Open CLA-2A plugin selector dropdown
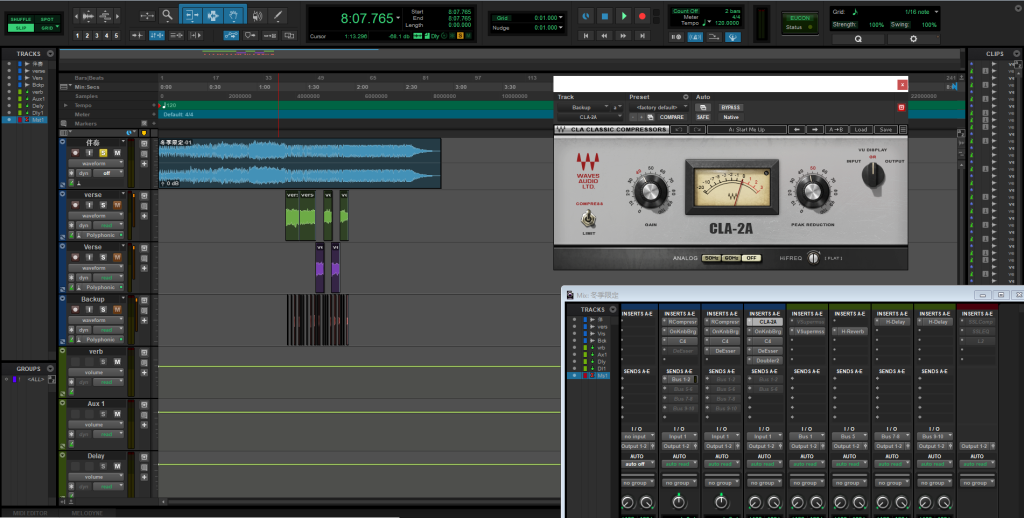This screenshot has height=518, width=1024. click(x=589, y=117)
